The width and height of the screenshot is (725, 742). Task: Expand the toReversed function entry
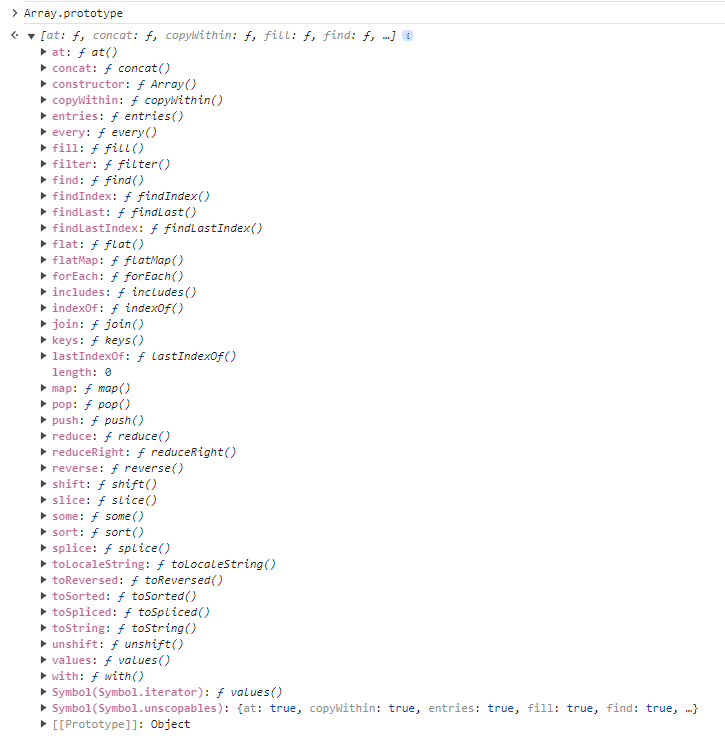point(44,580)
